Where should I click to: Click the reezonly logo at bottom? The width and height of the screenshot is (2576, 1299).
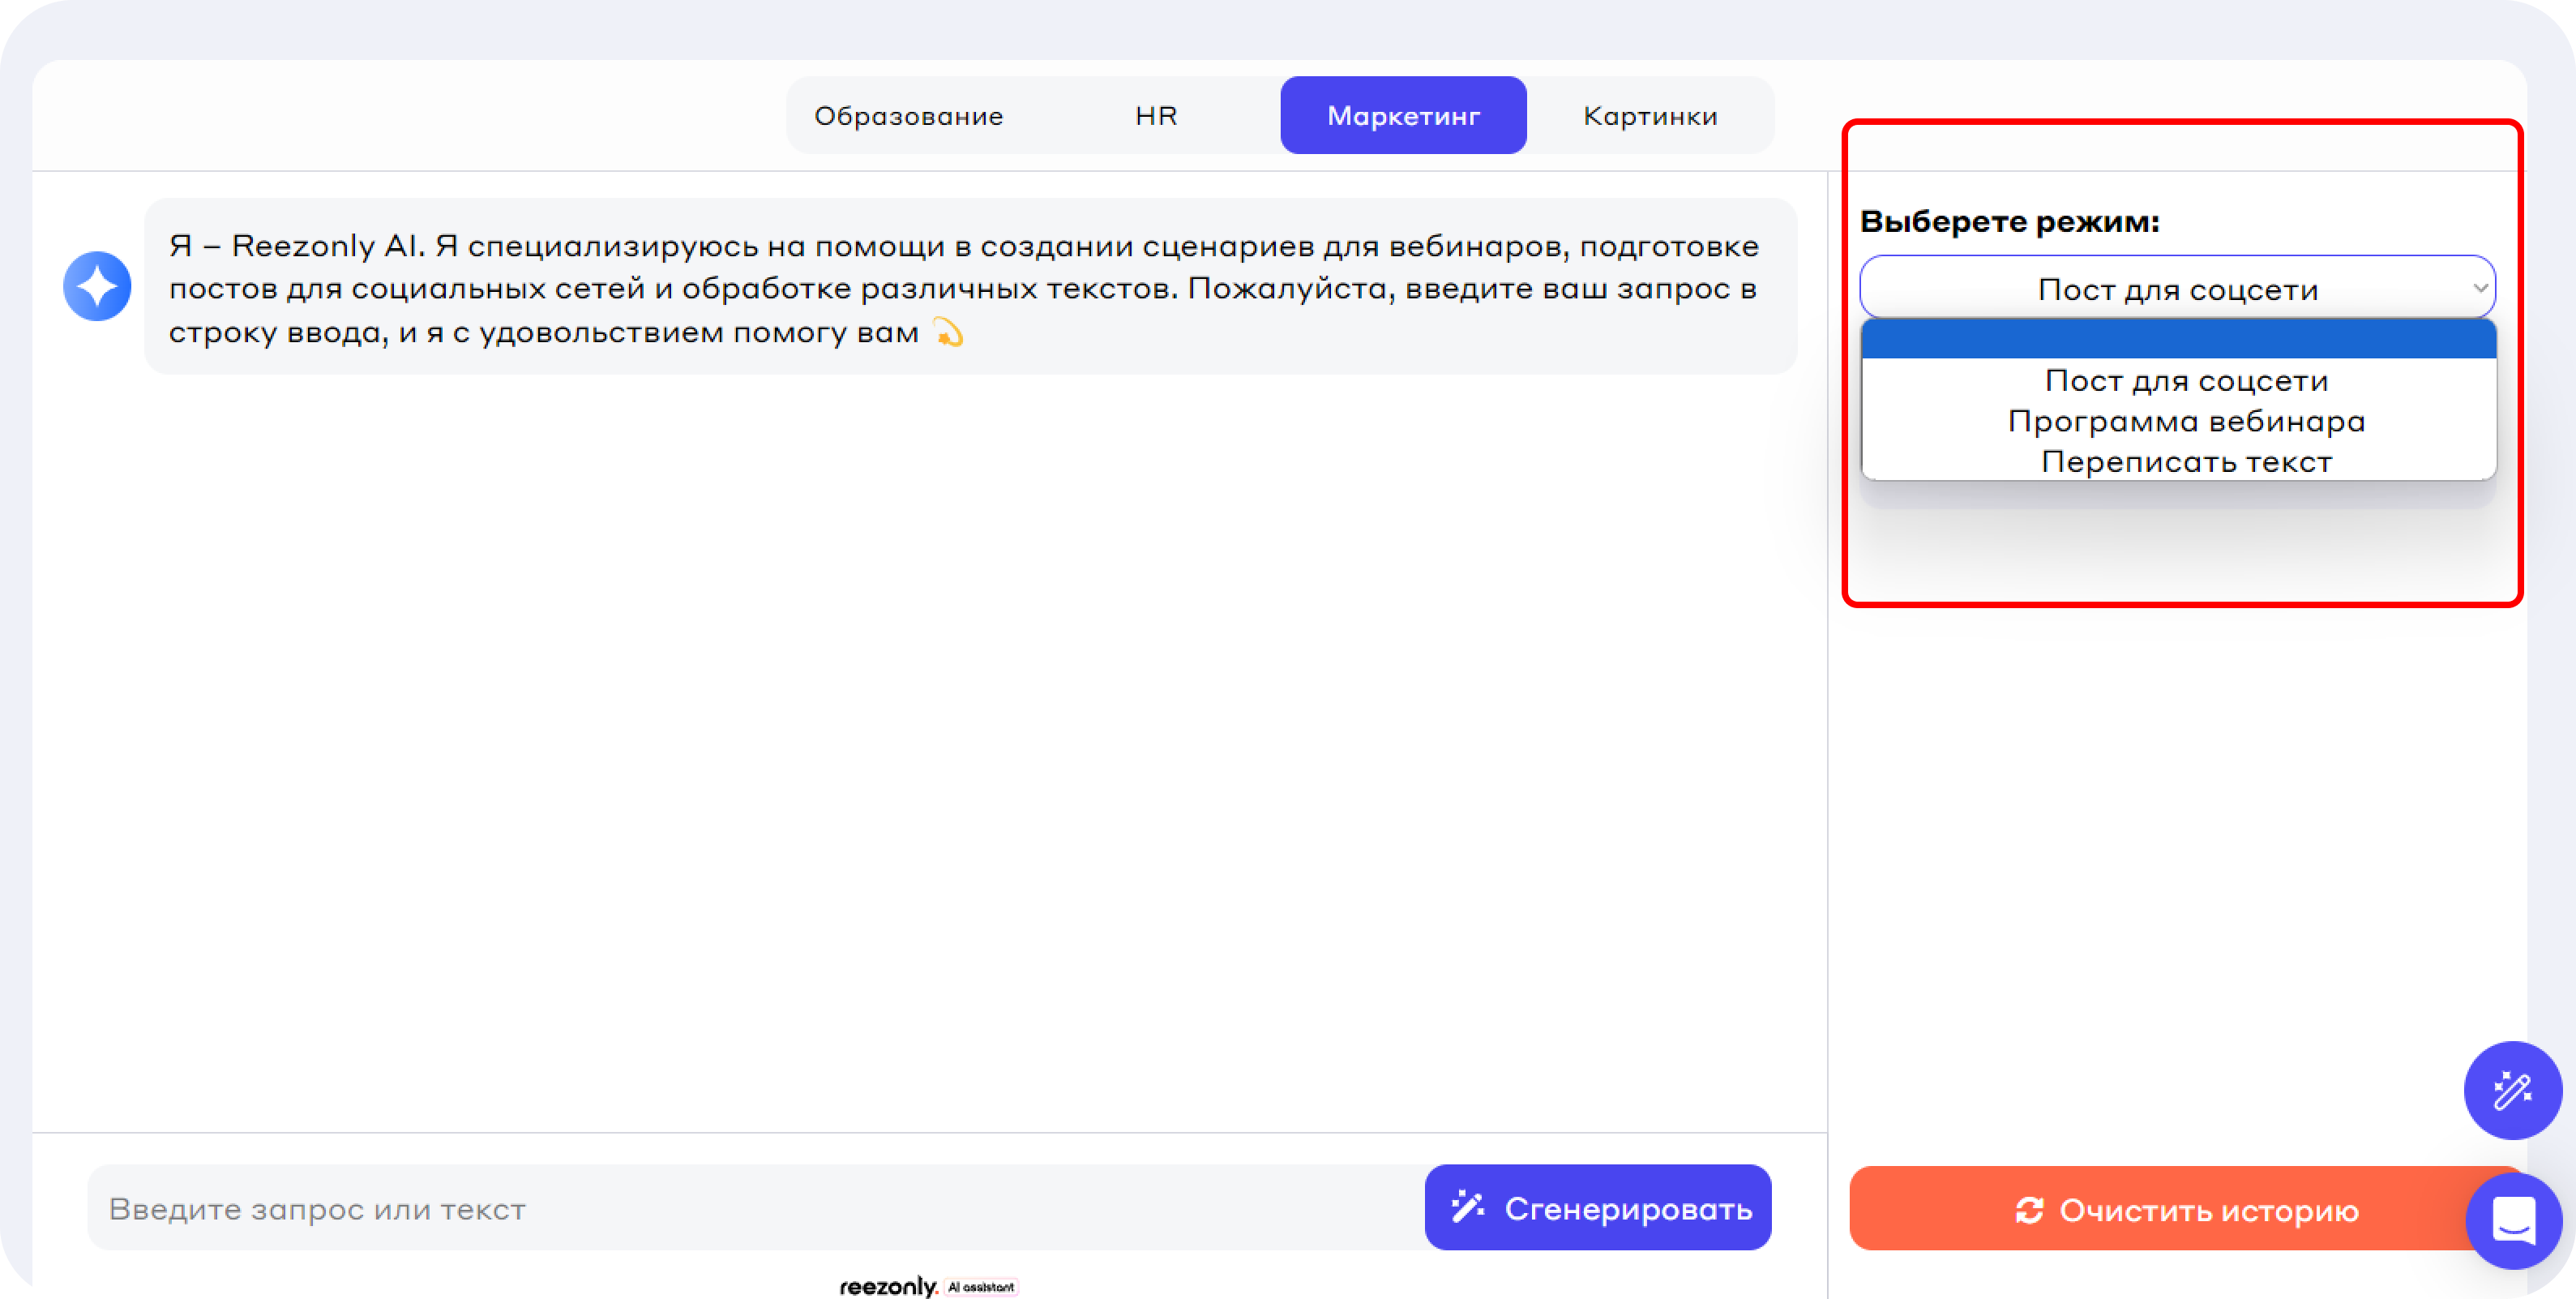pyautogui.click(x=887, y=1286)
